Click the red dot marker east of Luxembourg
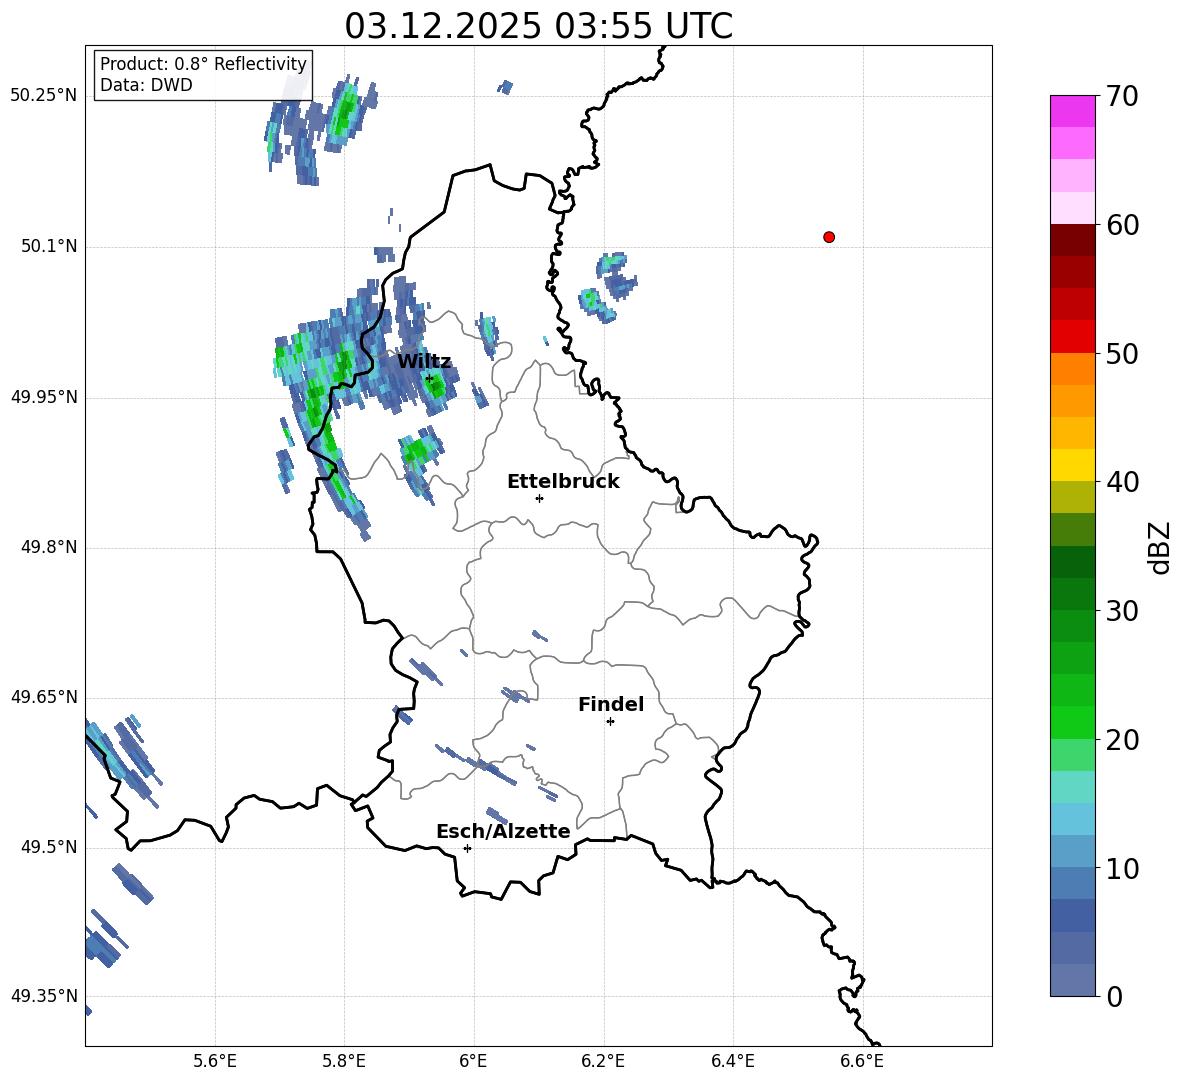 coord(829,237)
